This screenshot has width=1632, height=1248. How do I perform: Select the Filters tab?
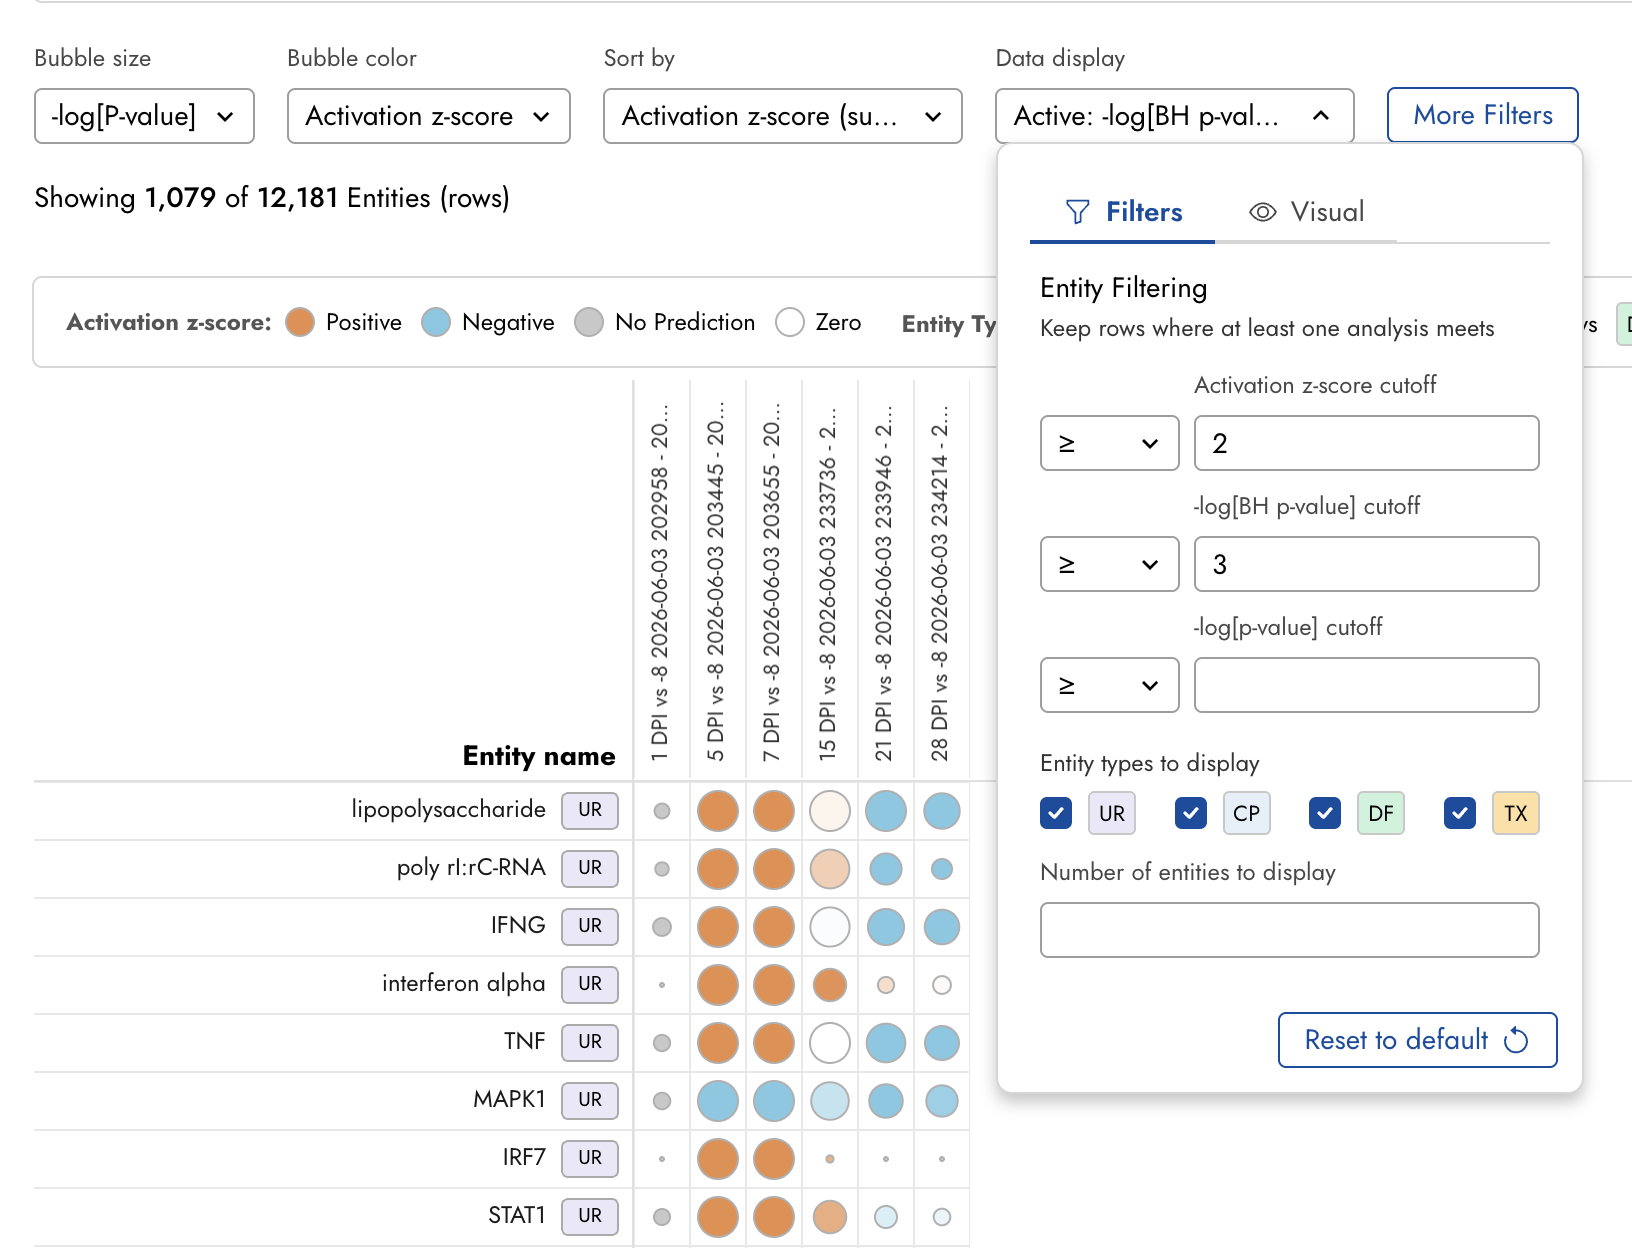coord(1123,212)
